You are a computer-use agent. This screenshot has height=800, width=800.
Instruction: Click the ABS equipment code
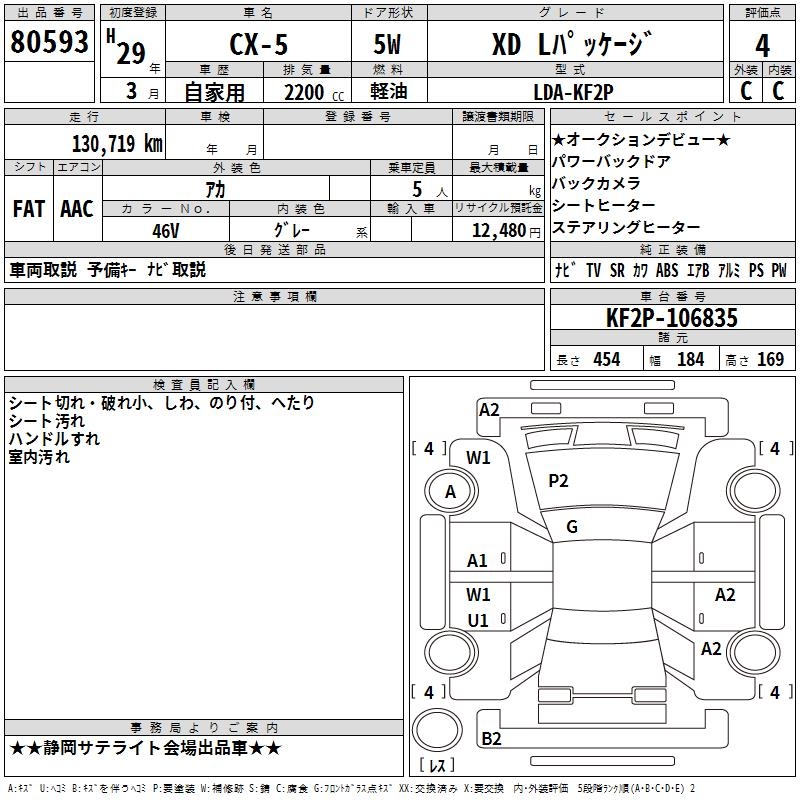pyautogui.click(x=667, y=270)
